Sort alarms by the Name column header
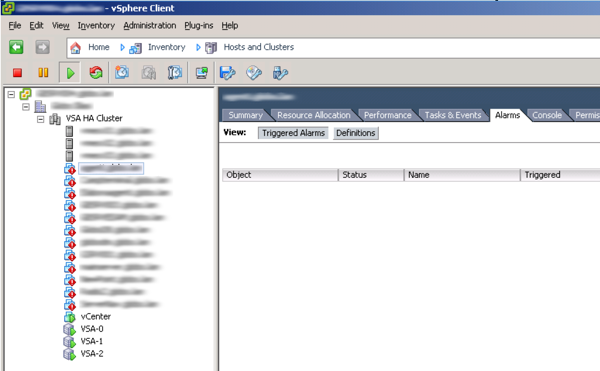This screenshot has width=600, height=371. 462,175
